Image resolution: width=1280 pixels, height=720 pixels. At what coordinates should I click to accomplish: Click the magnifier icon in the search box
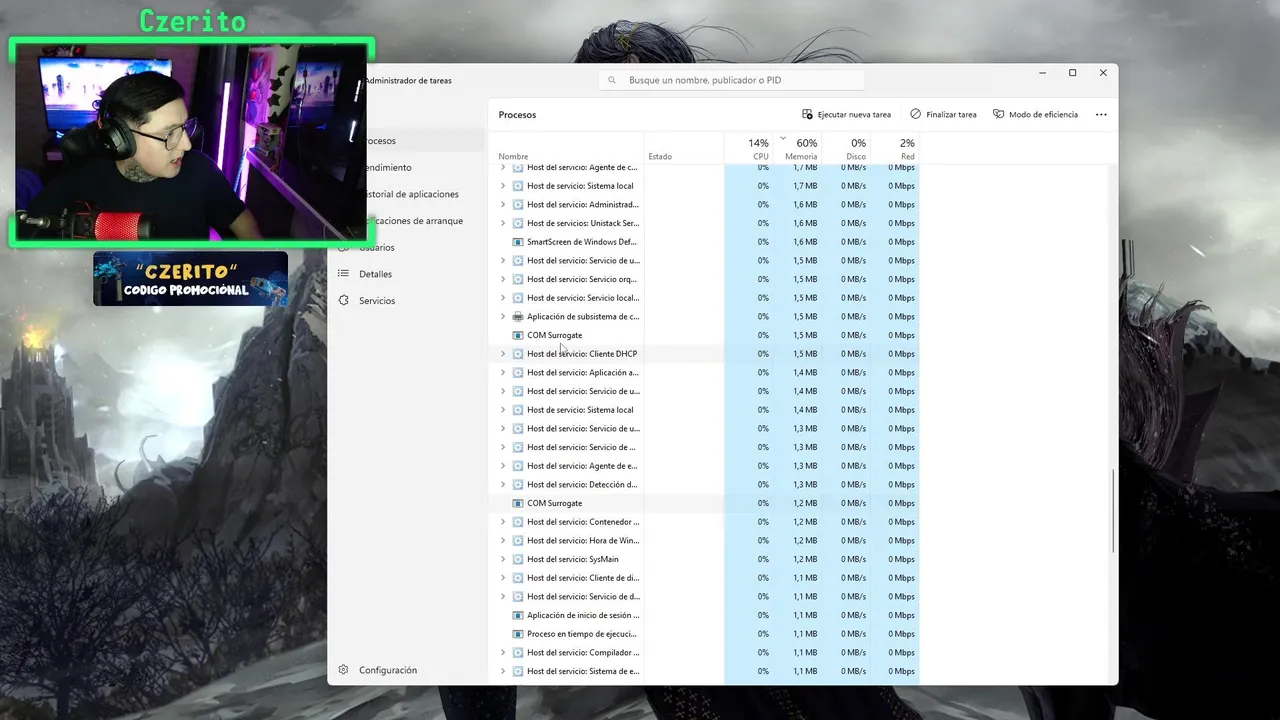[x=612, y=80]
